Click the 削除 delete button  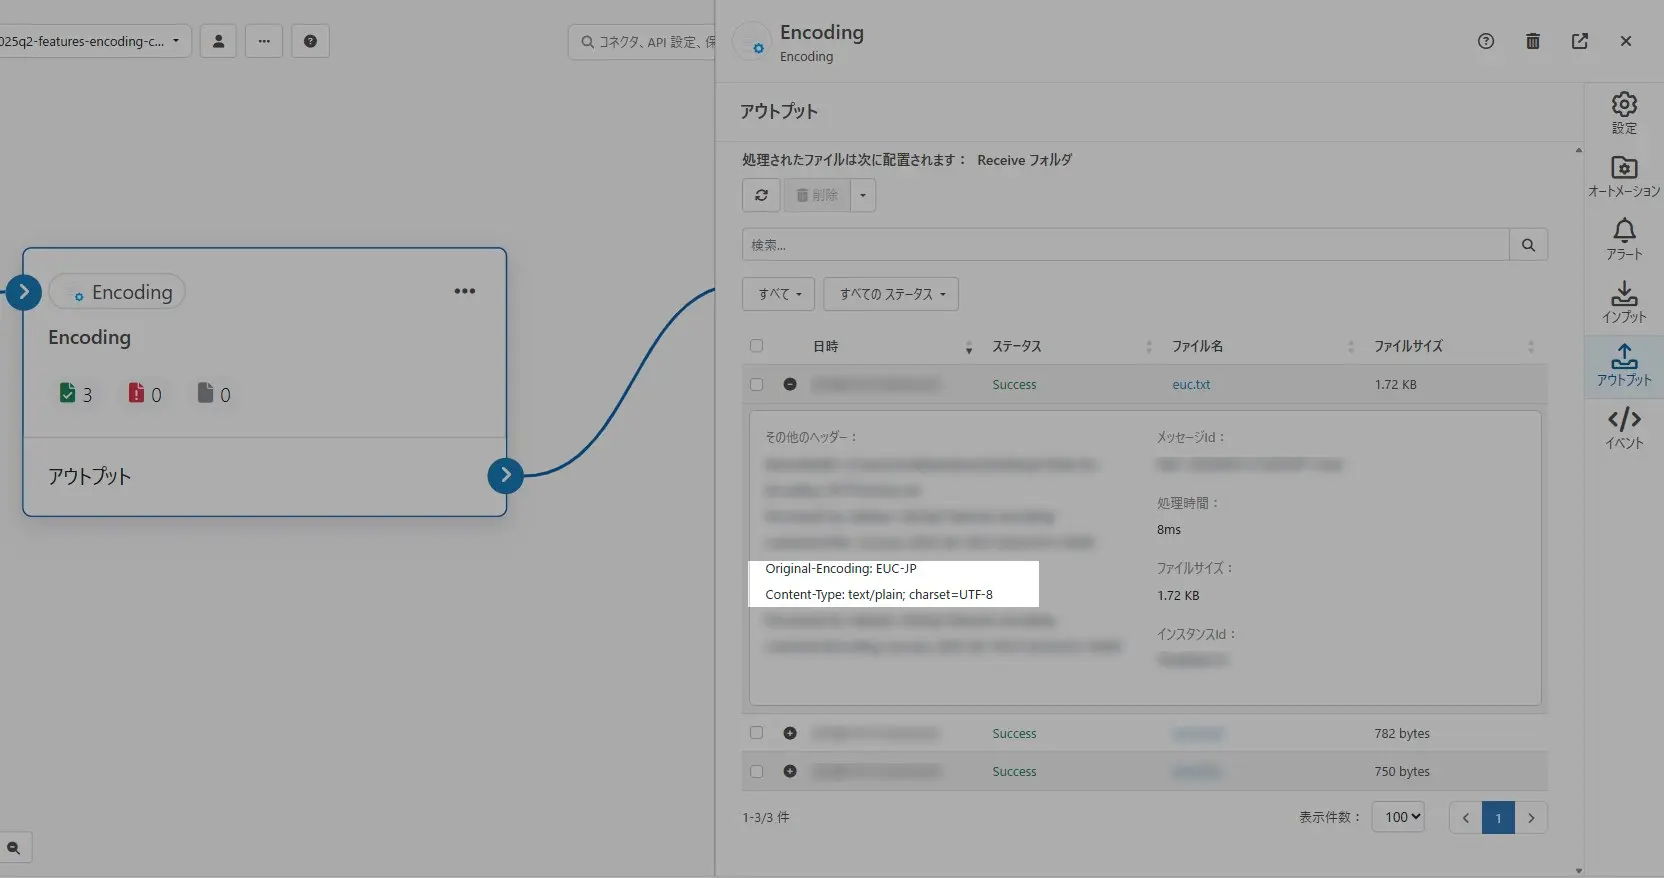tap(817, 195)
